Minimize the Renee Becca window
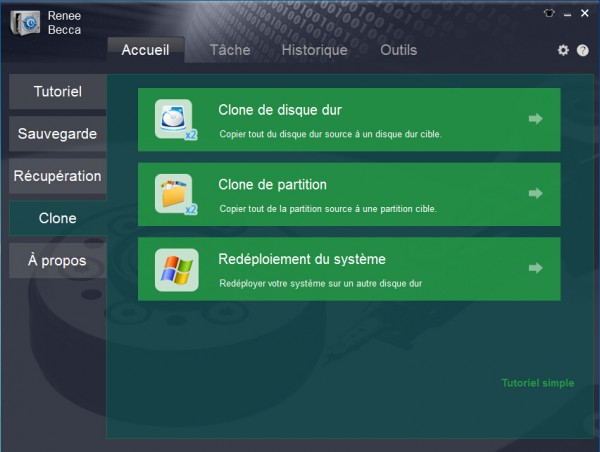 coord(567,14)
